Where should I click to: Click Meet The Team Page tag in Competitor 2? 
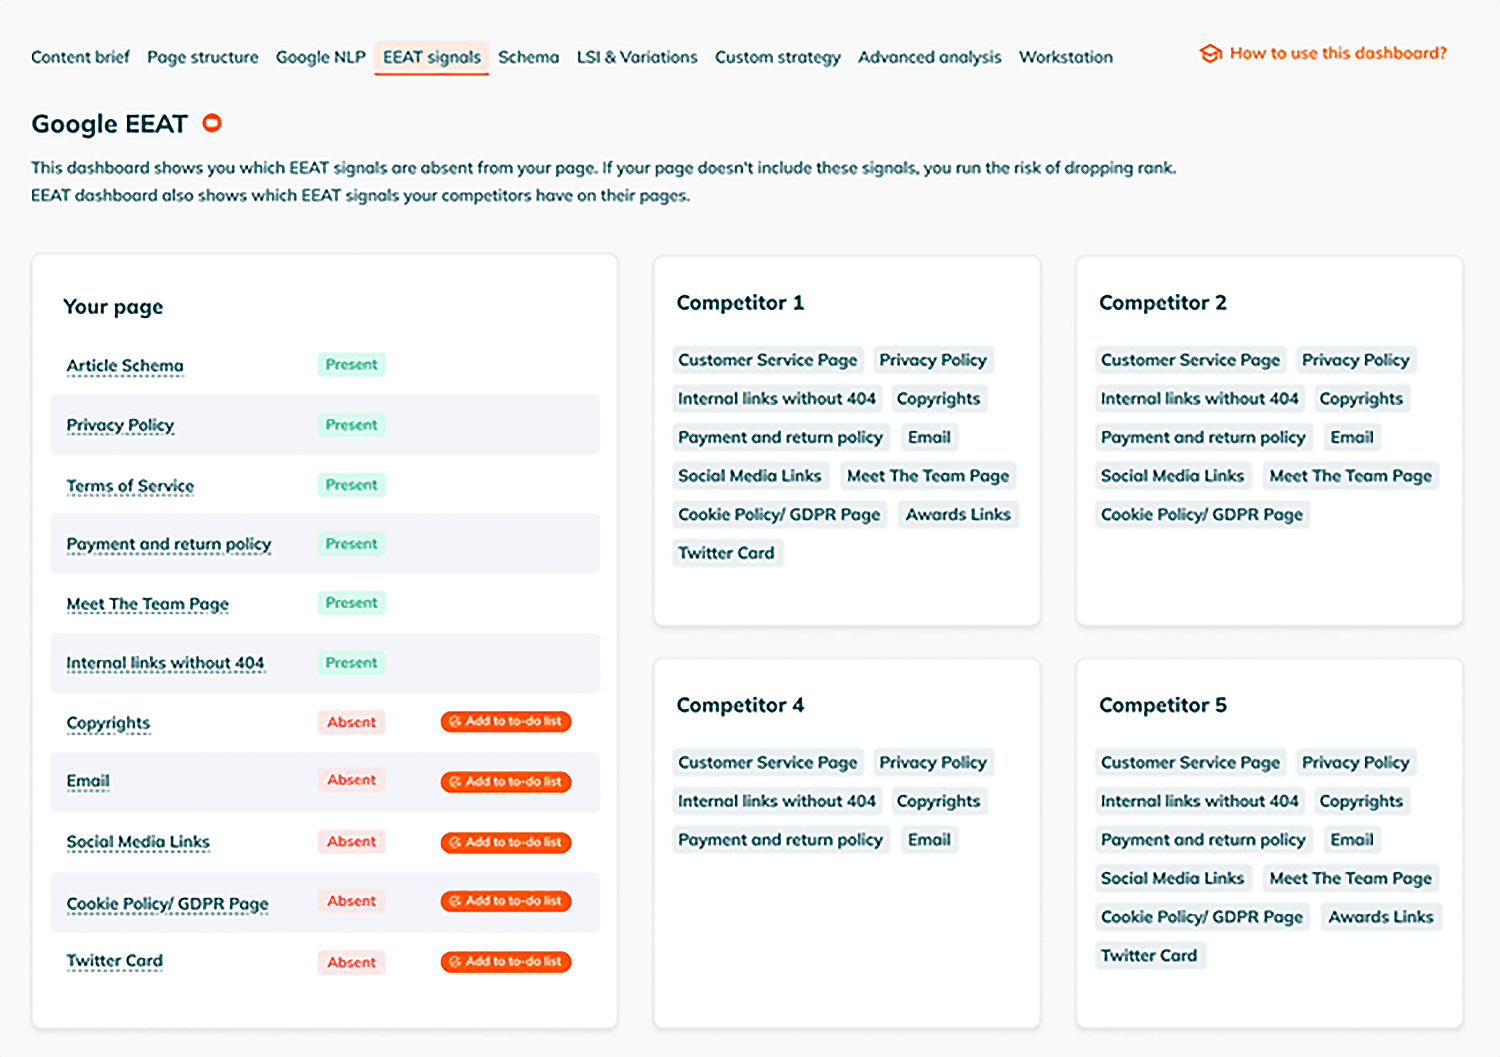[1351, 476]
